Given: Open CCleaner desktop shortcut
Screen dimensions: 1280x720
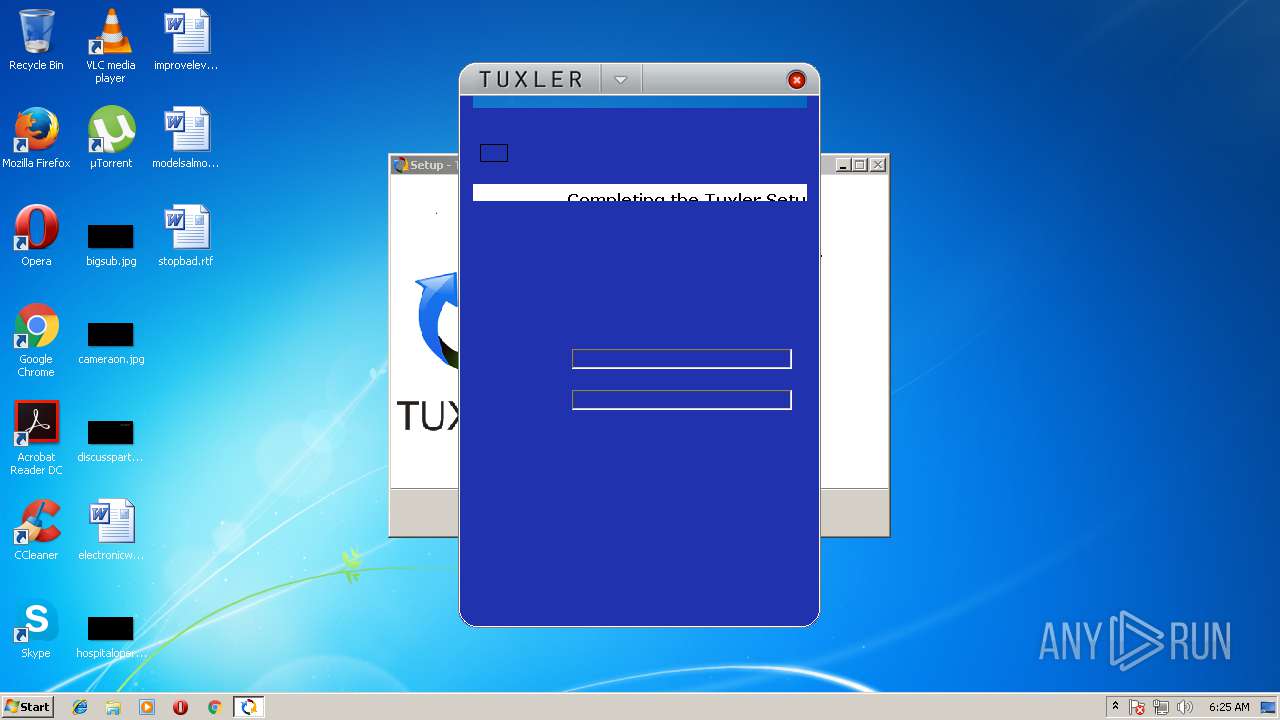Looking at the screenshot, I should click(36, 530).
